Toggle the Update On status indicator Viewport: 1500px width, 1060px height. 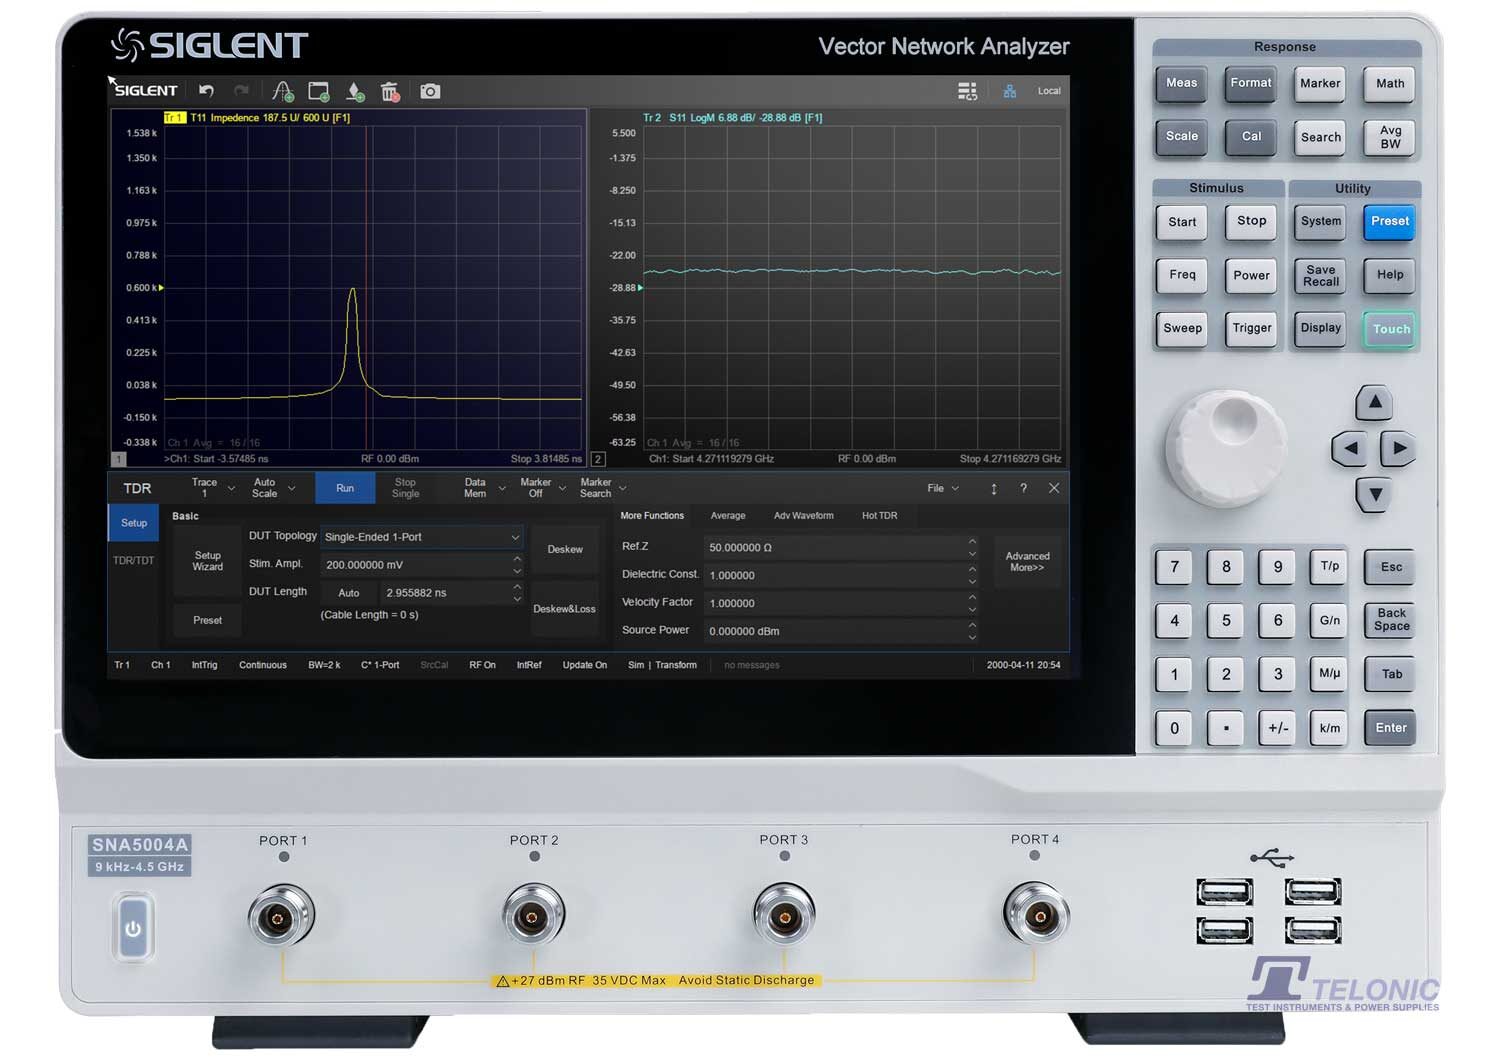click(x=584, y=665)
